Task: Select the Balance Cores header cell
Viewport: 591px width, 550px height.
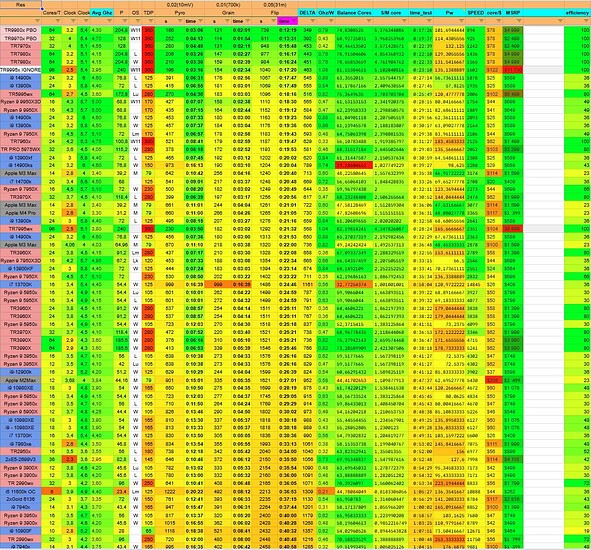Action: 354,13
